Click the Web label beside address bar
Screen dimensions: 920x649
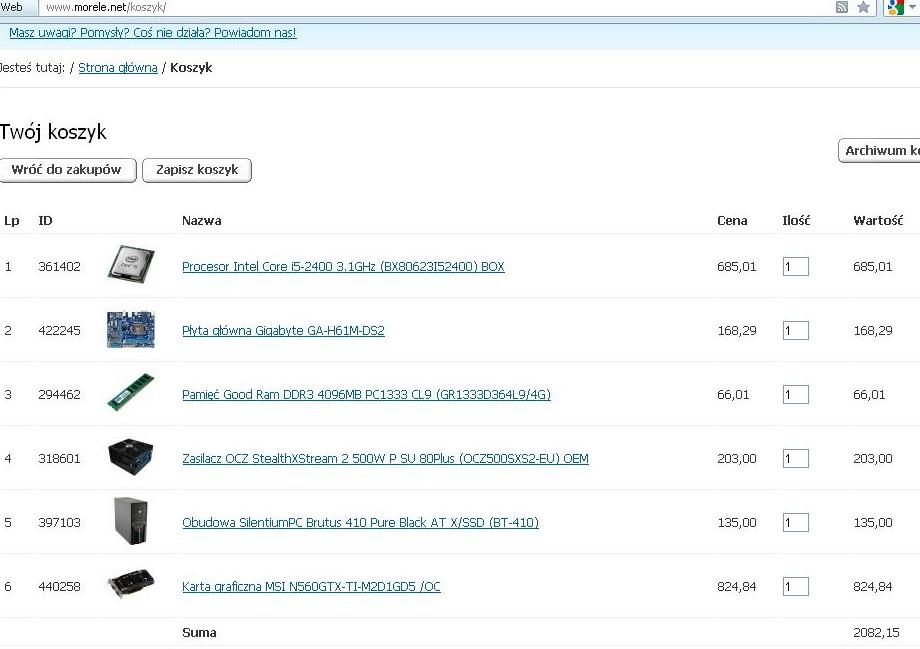pyautogui.click(x=11, y=7)
